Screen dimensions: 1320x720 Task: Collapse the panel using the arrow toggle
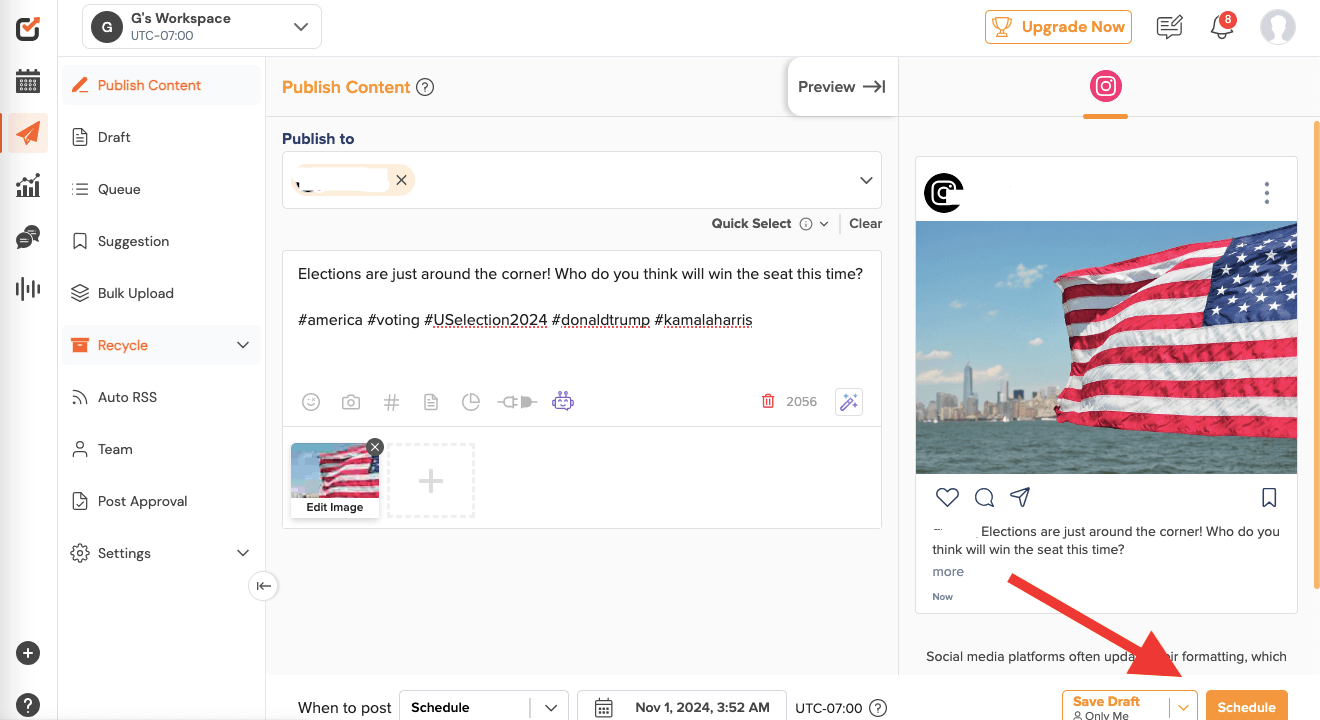click(x=263, y=586)
